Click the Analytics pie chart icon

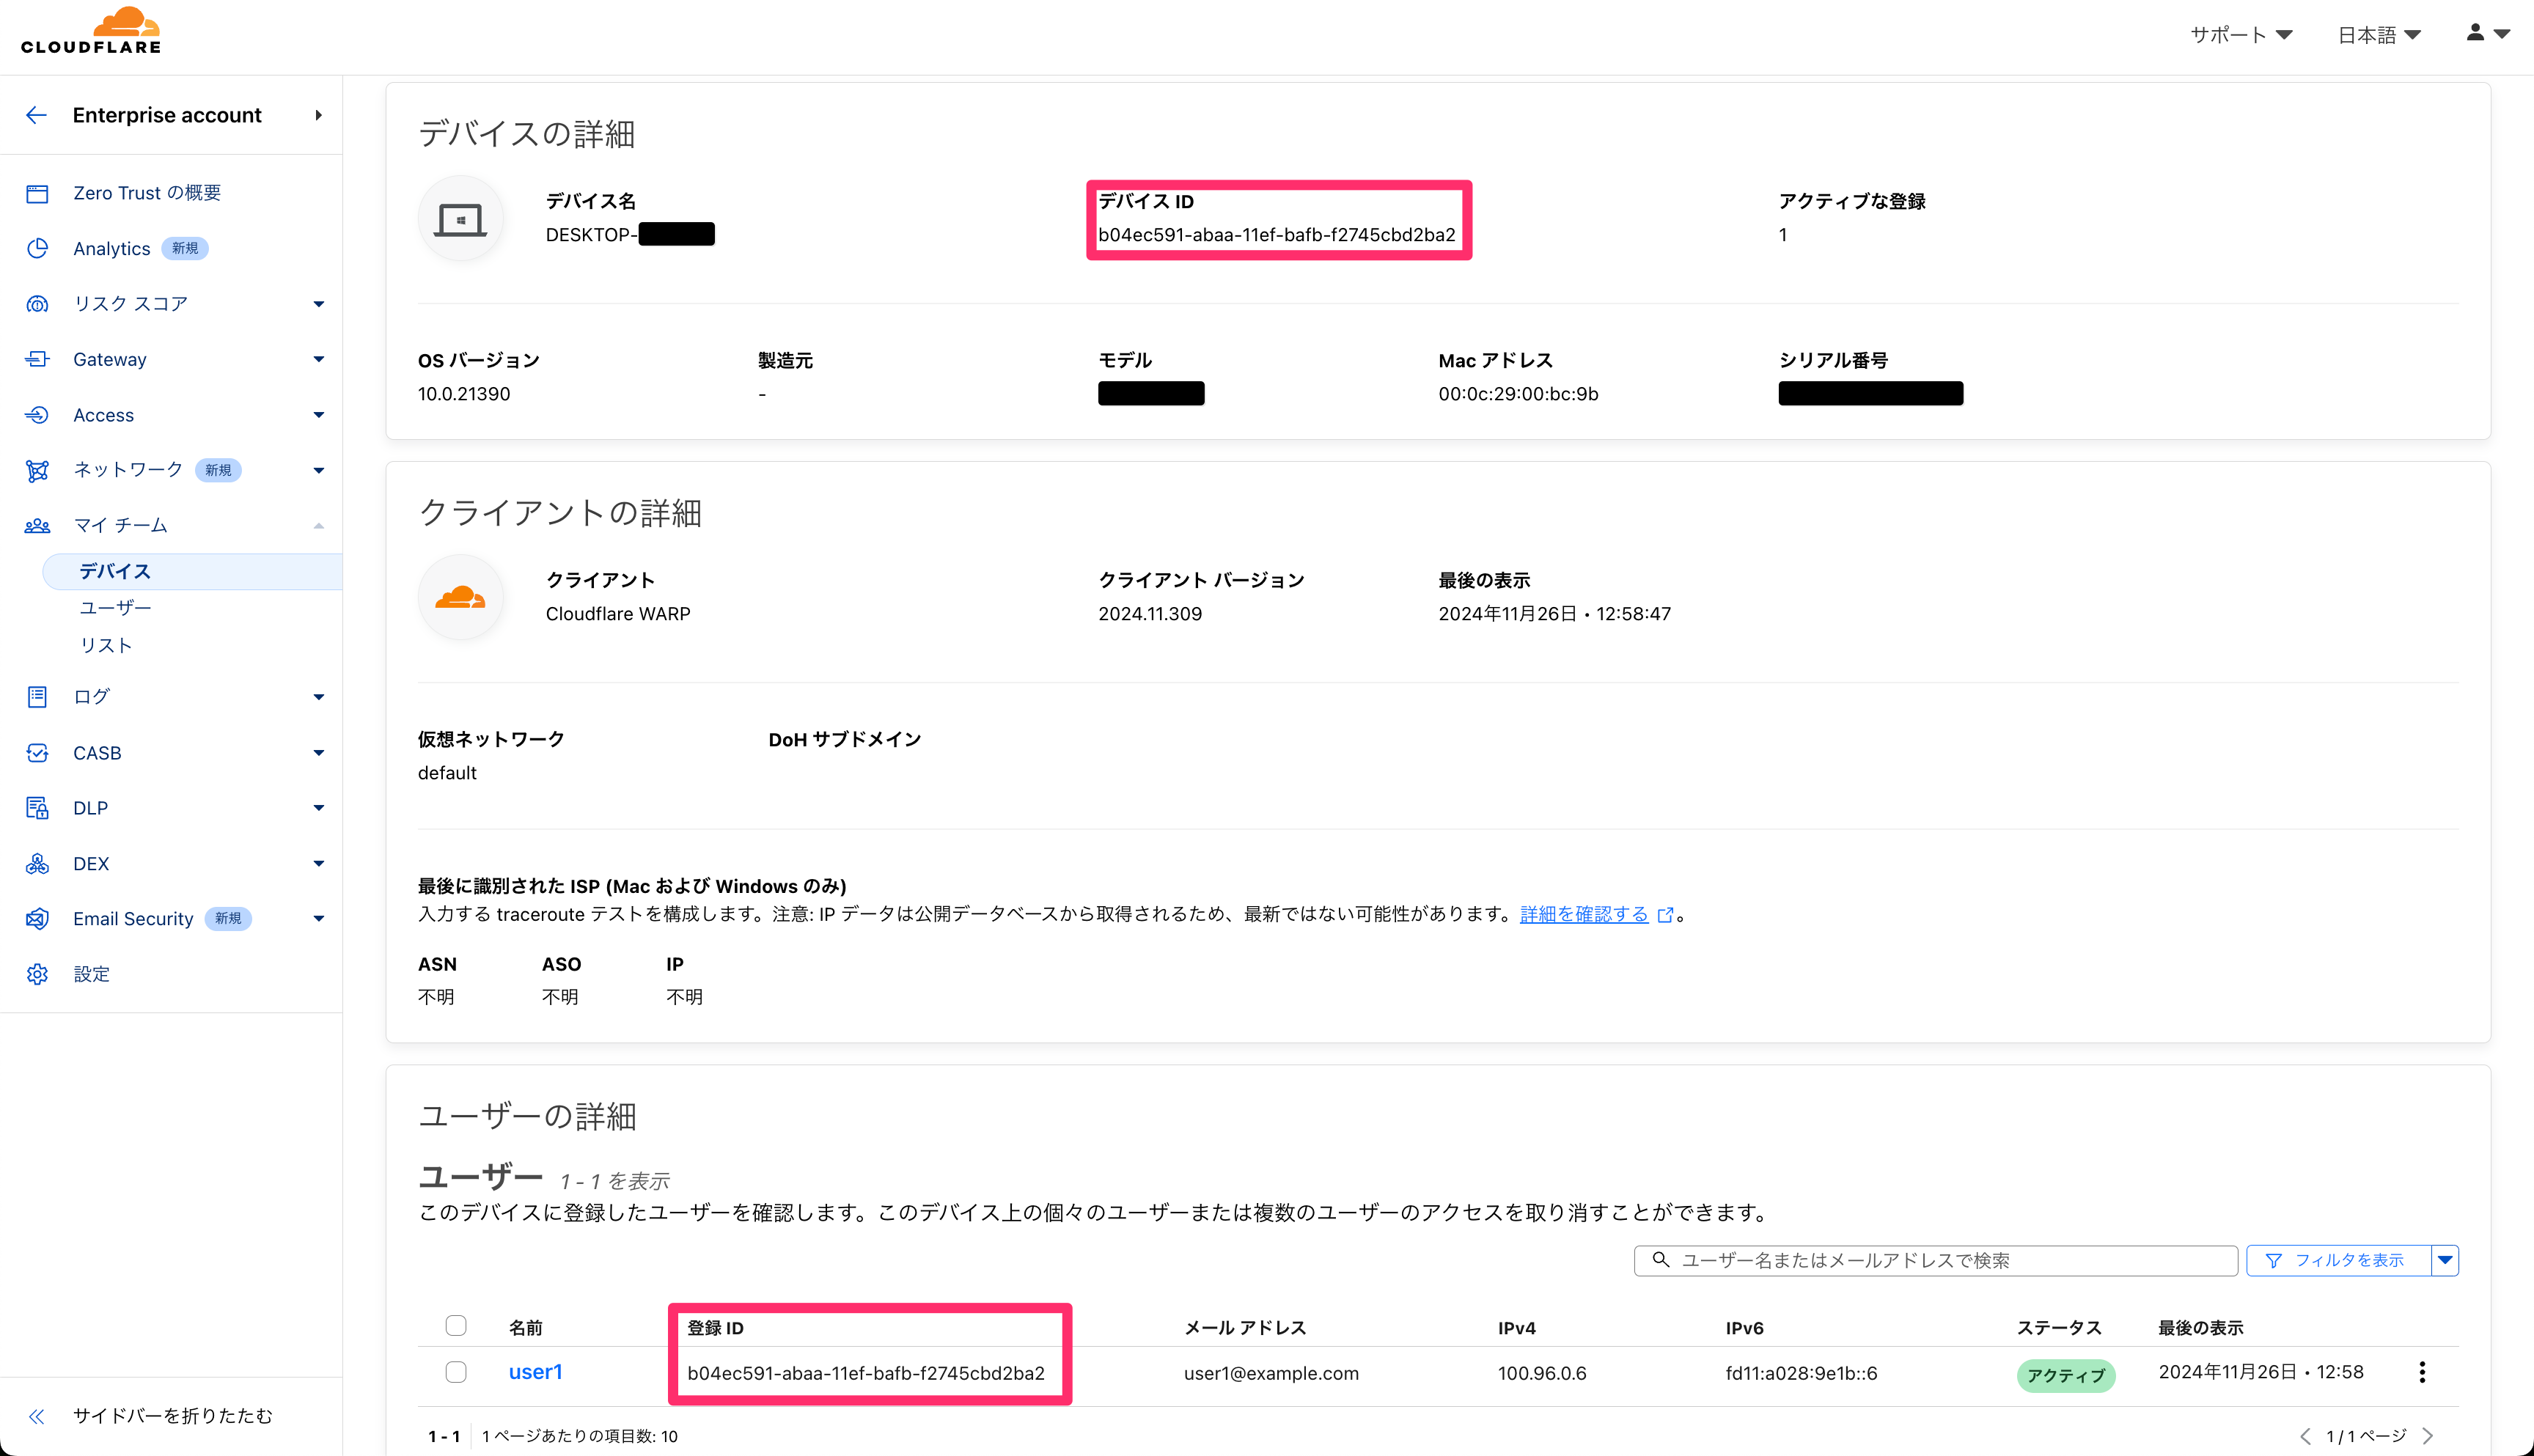coord(37,248)
